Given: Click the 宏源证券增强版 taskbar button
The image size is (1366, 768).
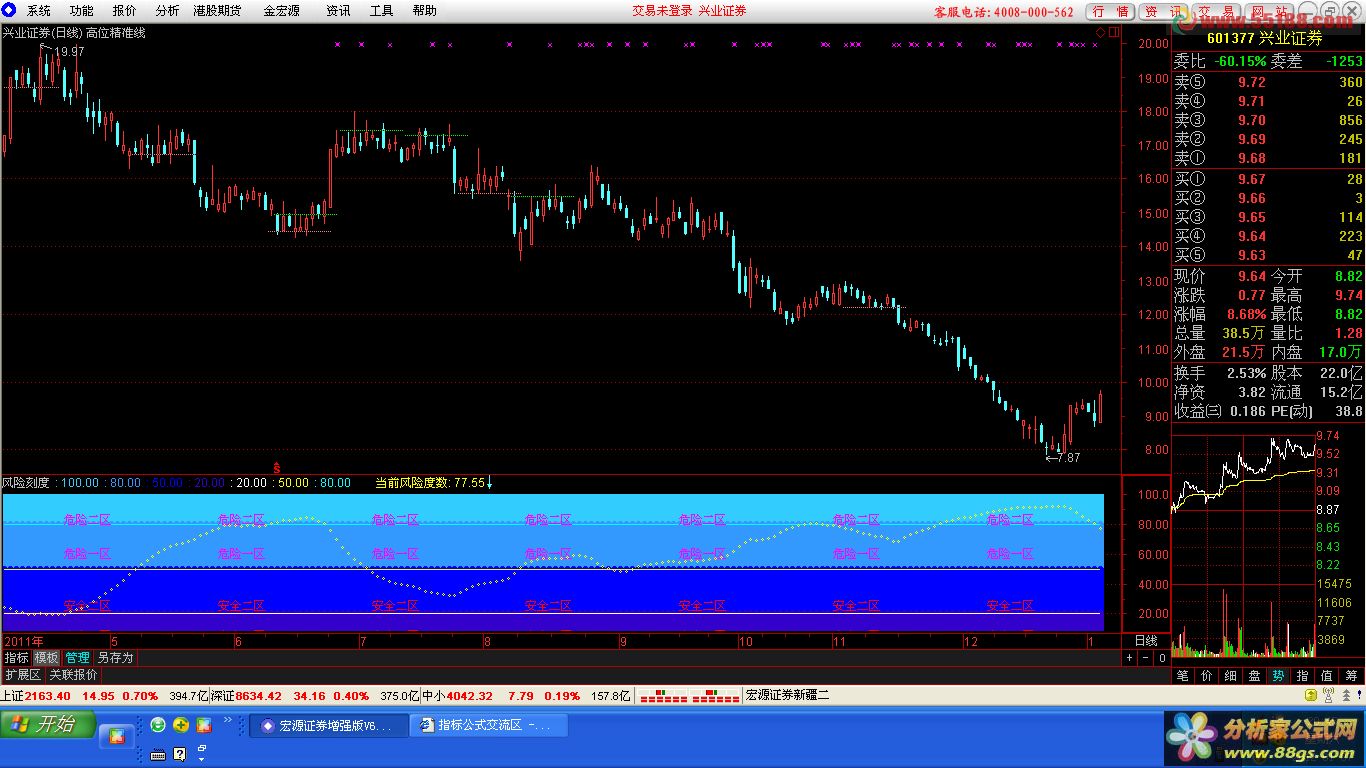Looking at the screenshot, I should [329, 725].
